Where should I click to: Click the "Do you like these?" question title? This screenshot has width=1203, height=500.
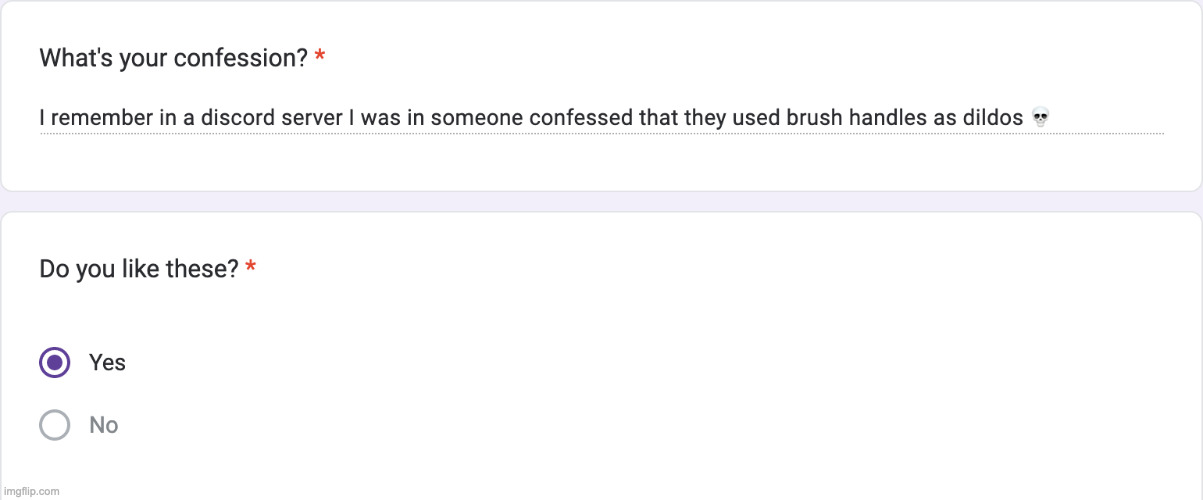(x=138, y=269)
